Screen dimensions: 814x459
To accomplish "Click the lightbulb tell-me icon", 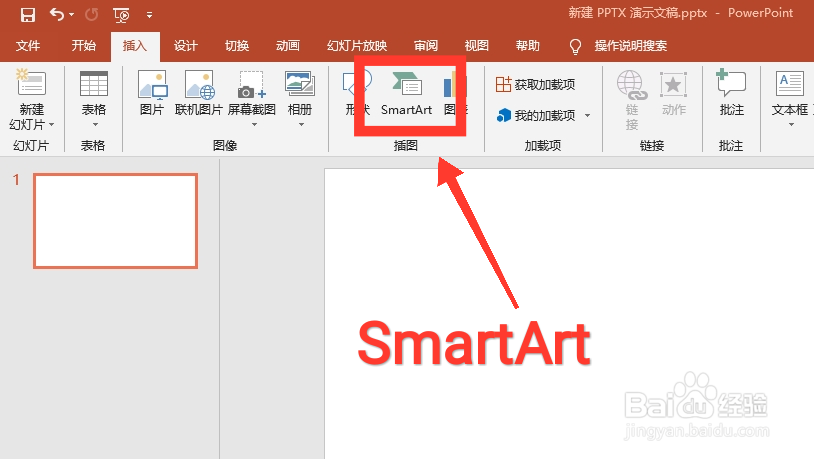I will pyautogui.click(x=575, y=46).
